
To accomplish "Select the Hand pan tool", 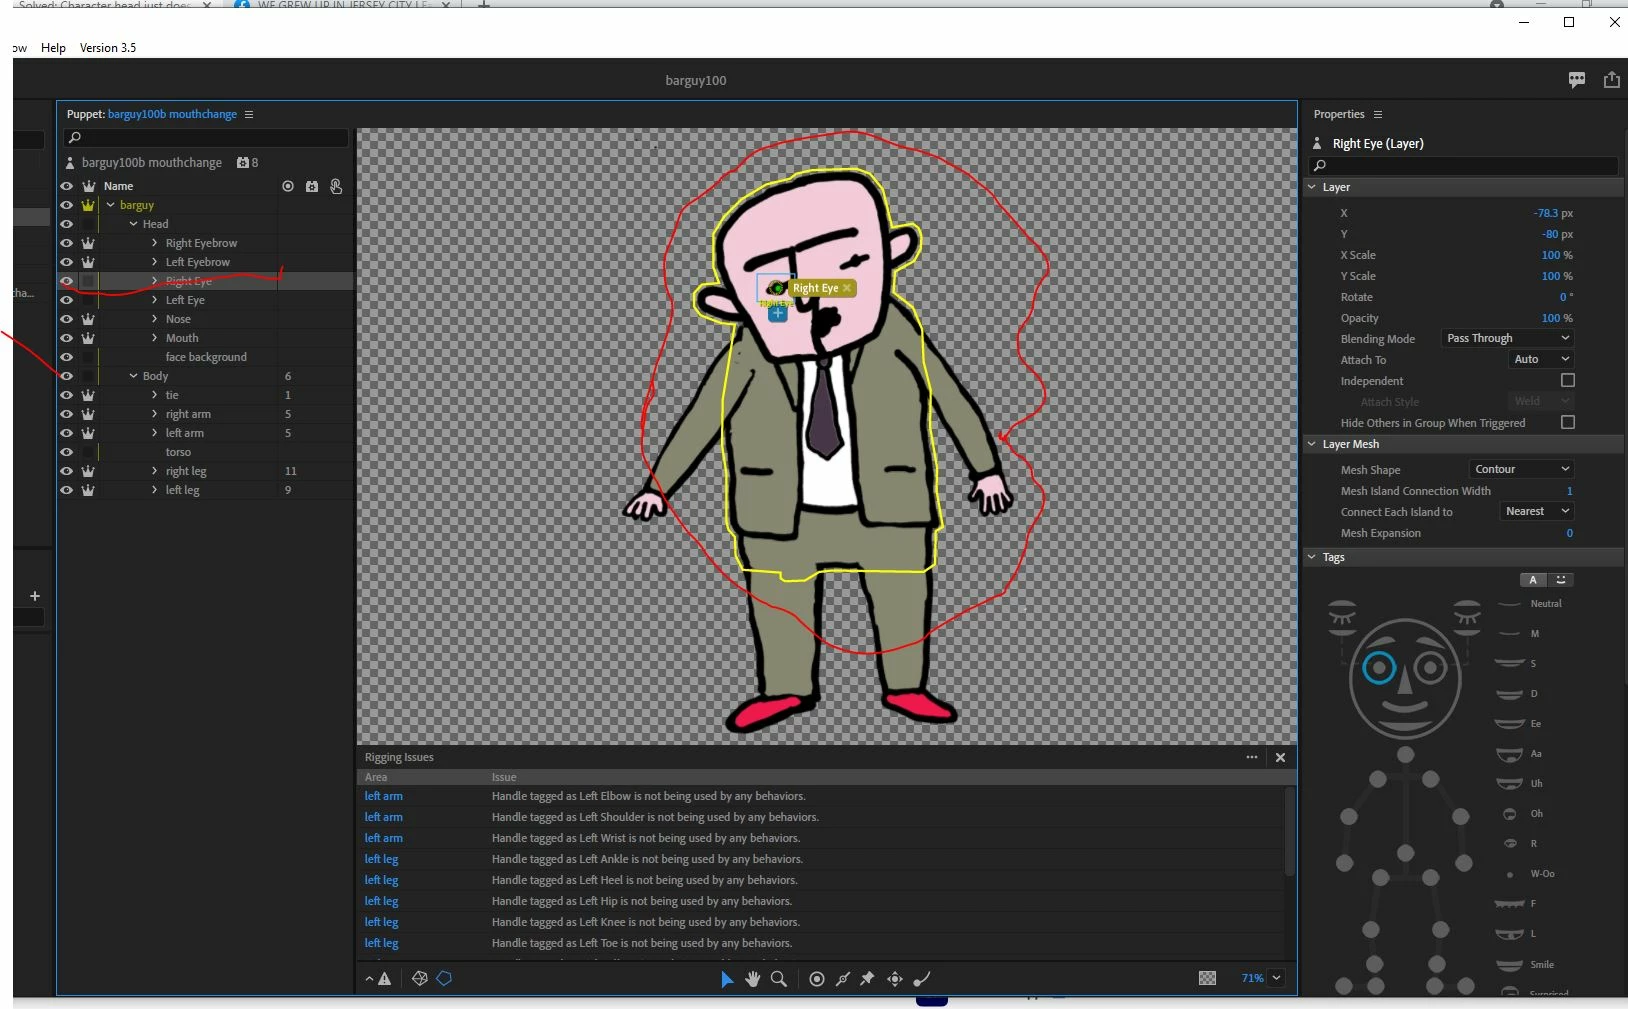I will pos(753,979).
